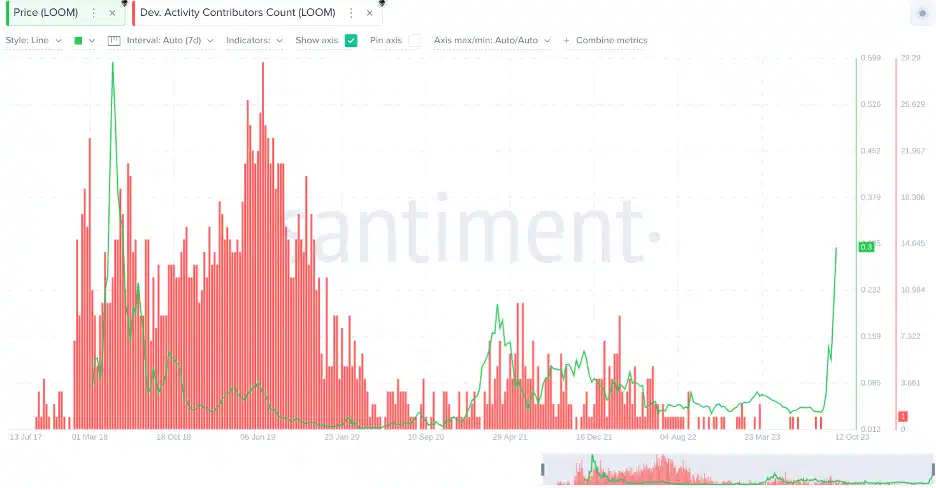Open the Indicators dropdown
The image size is (936, 488).
pyautogui.click(x=254, y=40)
